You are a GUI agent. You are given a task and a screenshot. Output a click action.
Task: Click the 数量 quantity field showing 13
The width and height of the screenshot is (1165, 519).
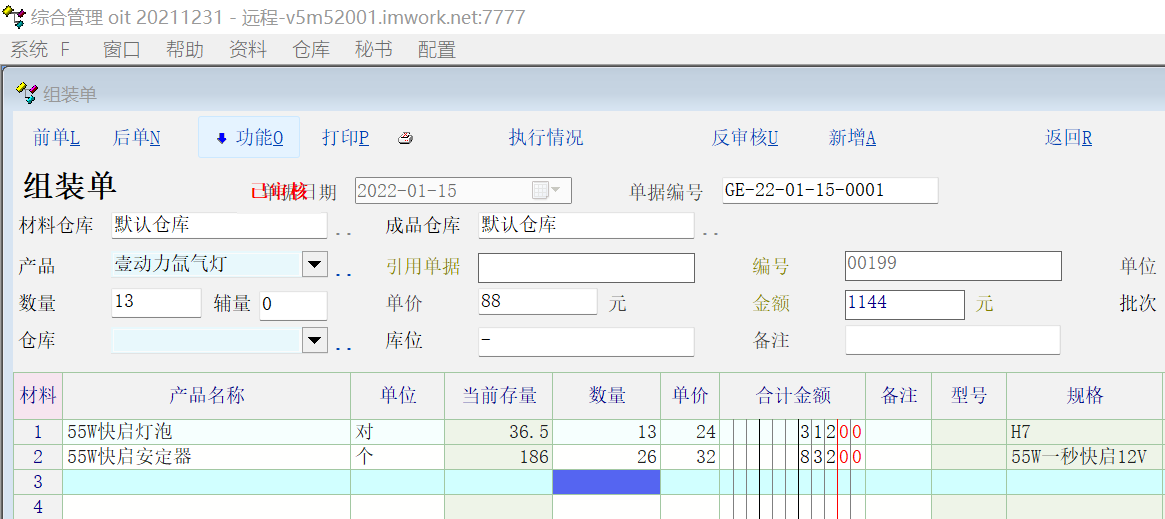pyautogui.click(x=156, y=303)
